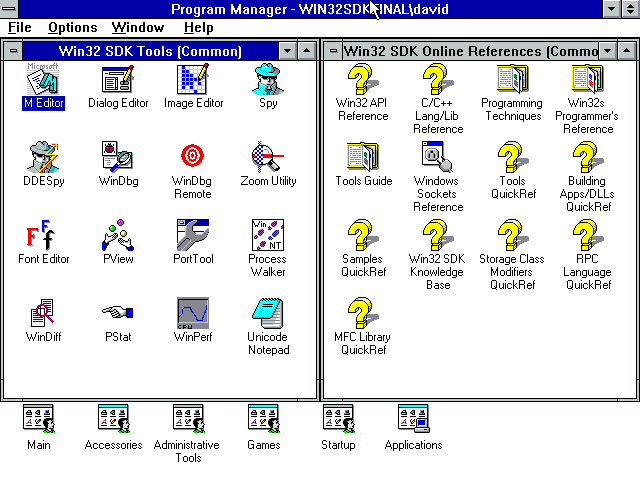
Task: Select the Accessories program group icon
Action: 114,419
